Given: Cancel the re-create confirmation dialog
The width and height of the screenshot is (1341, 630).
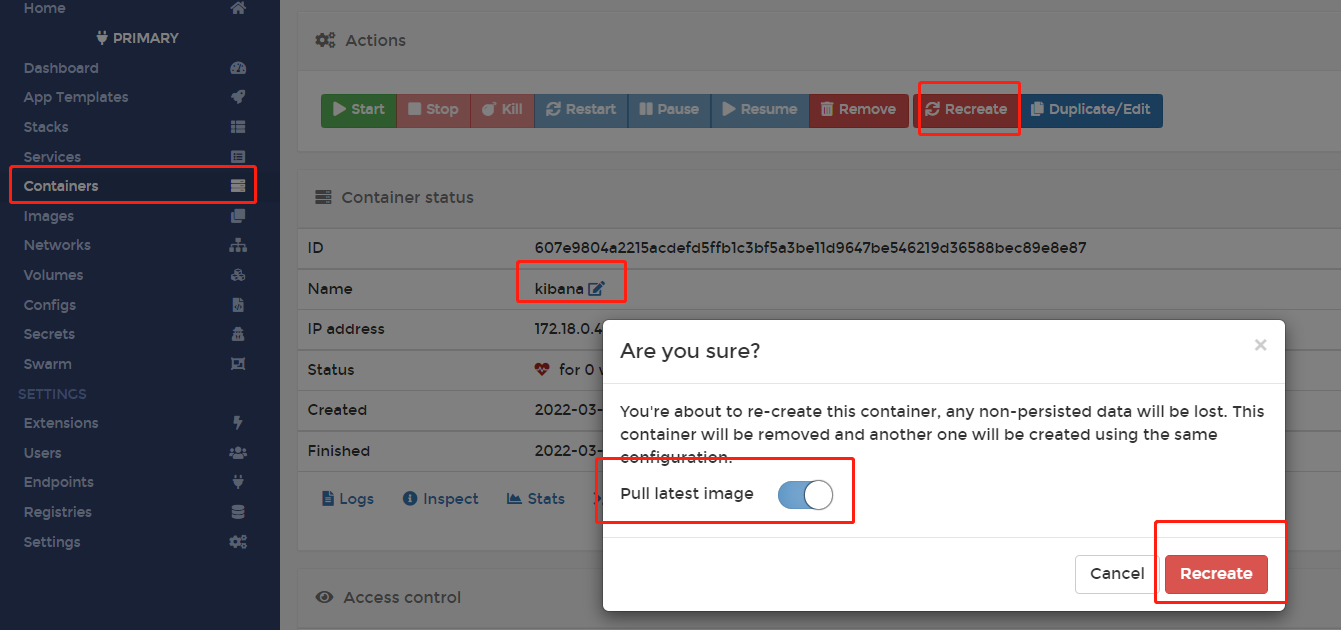Looking at the screenshot, I should 1117,574.
